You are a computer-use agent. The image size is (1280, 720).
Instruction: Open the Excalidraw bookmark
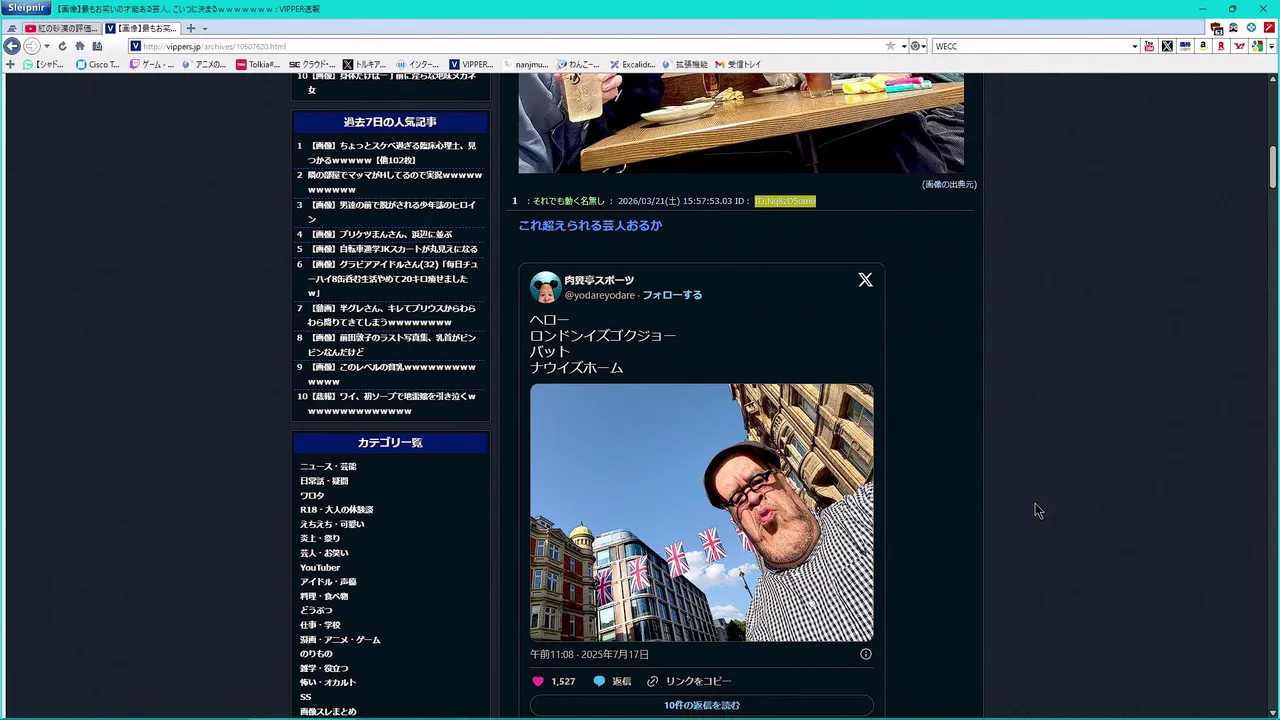click(x=632, y=64)
